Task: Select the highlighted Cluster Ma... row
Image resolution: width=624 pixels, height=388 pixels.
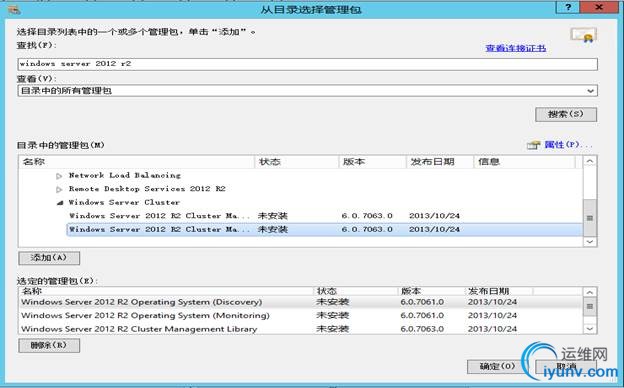Action: pyautogui.click(x=324, y=230)
